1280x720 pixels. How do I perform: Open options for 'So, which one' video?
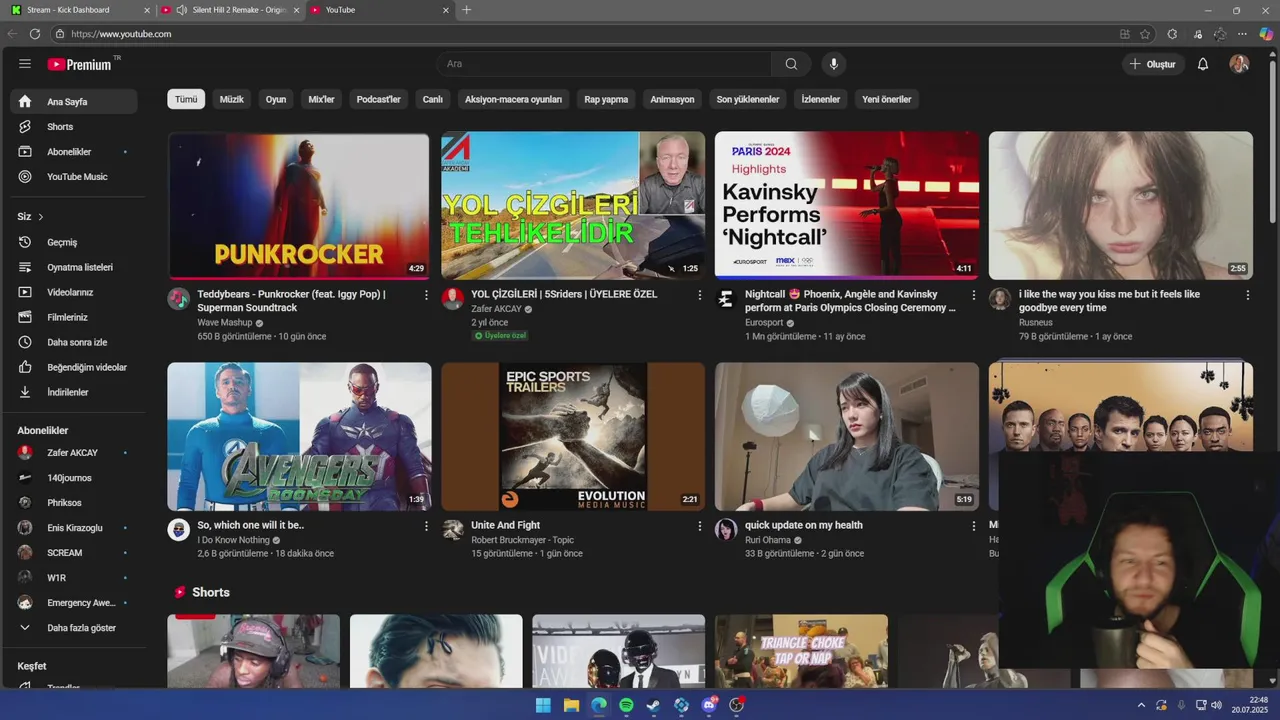click(x=426, y=526)
